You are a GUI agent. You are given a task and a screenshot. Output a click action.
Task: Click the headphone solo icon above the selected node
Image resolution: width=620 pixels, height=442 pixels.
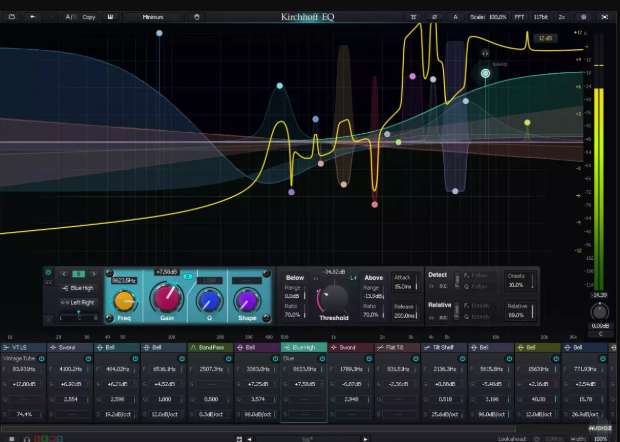[485, 53]
